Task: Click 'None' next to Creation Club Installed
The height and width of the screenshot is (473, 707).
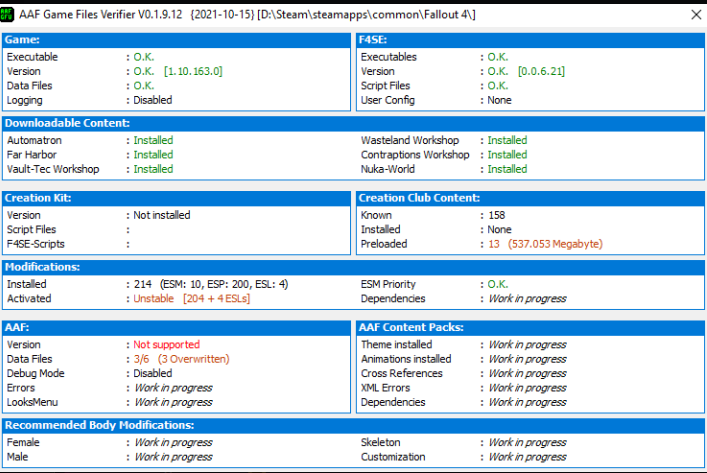Action: 499,230
